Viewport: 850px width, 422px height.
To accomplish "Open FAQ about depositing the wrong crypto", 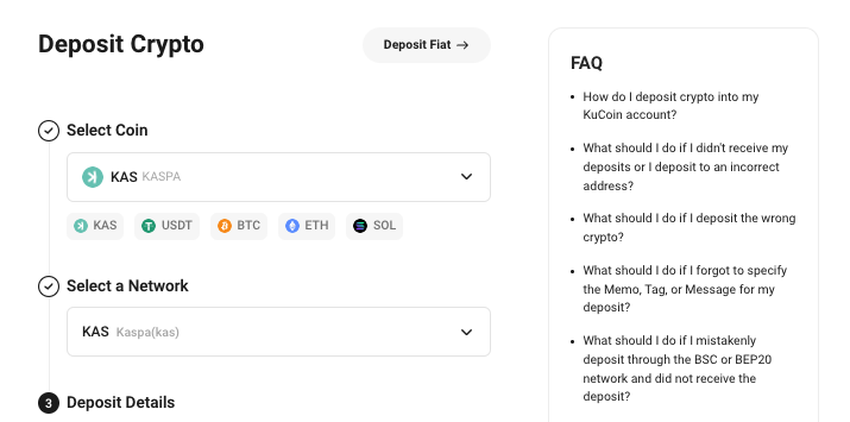I will (689, 227).
